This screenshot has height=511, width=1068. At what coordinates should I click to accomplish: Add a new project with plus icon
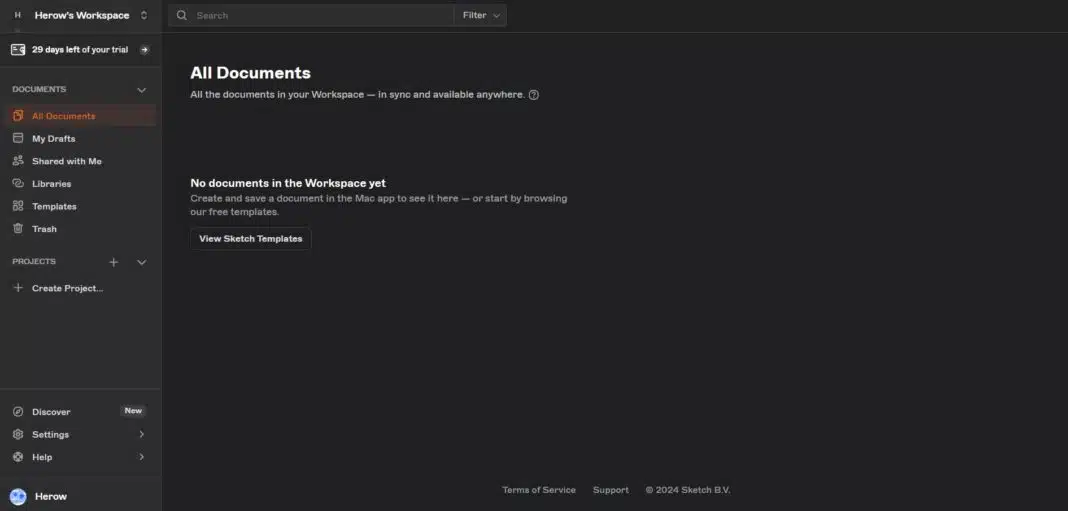pyautogui.click(x=114, y=262)
